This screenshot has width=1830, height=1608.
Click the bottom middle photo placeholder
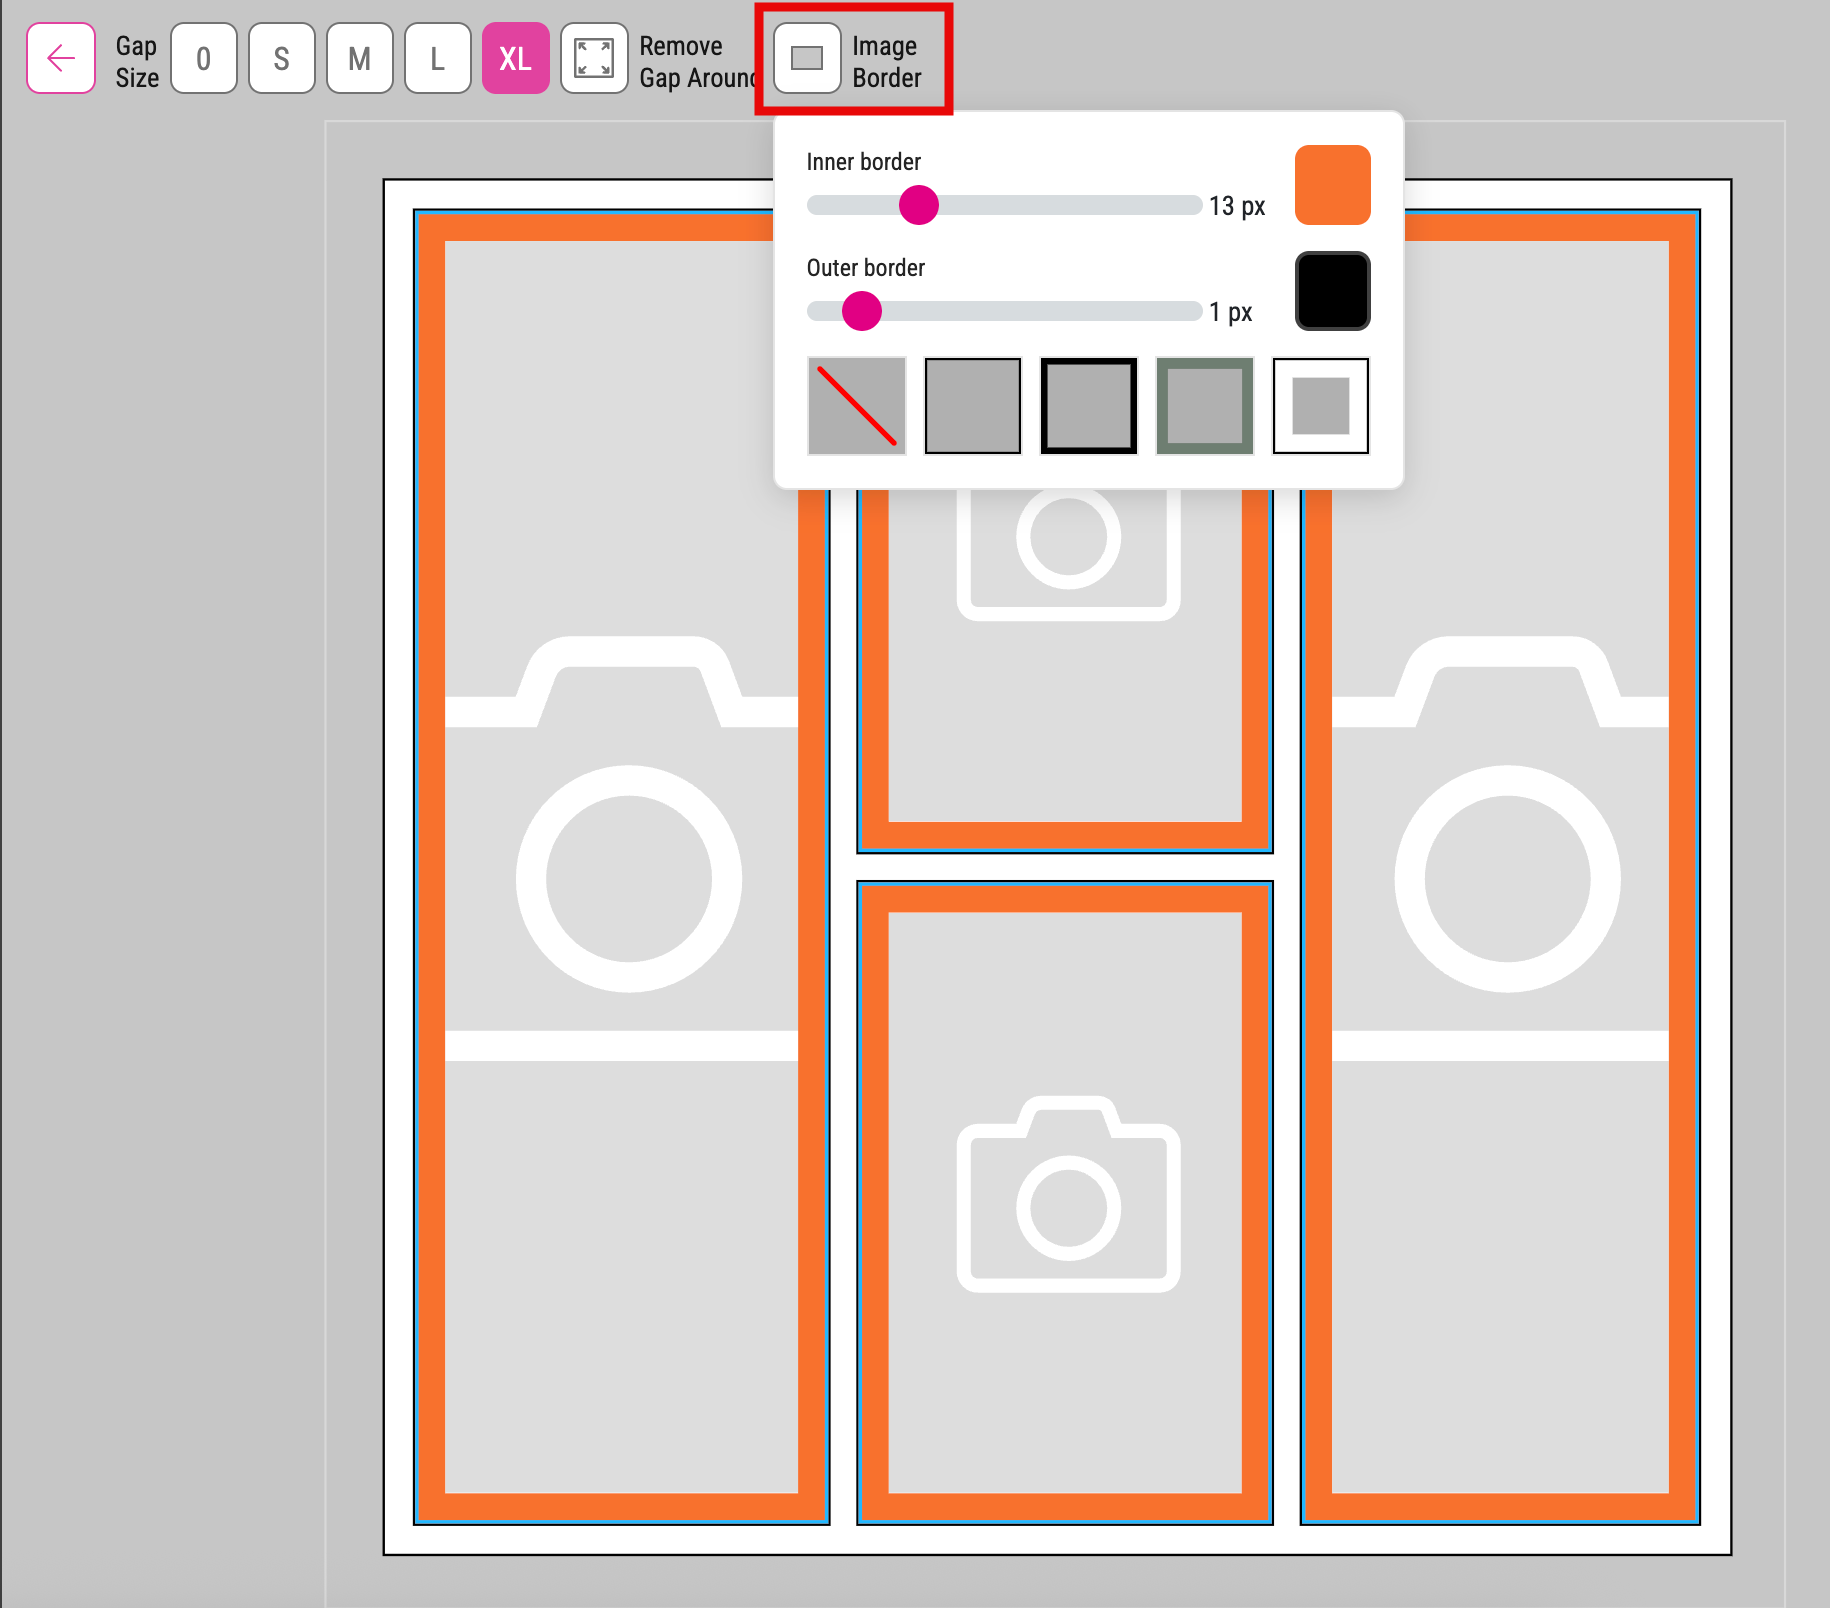click(x=1065, y=1203)
